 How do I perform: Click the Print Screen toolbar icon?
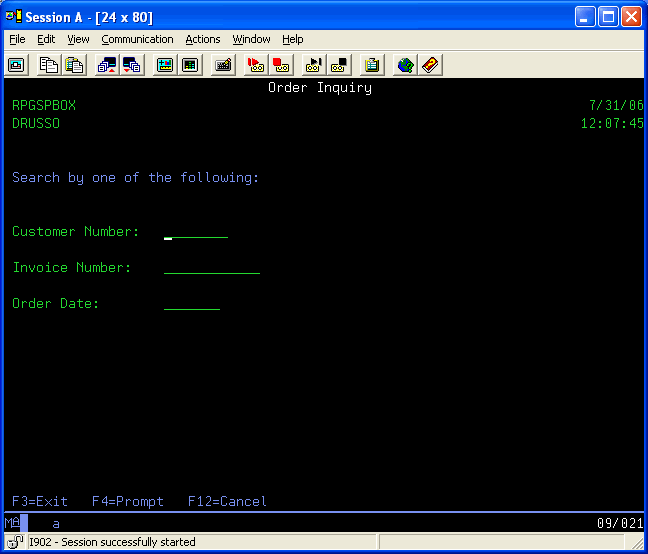(16, 65)
